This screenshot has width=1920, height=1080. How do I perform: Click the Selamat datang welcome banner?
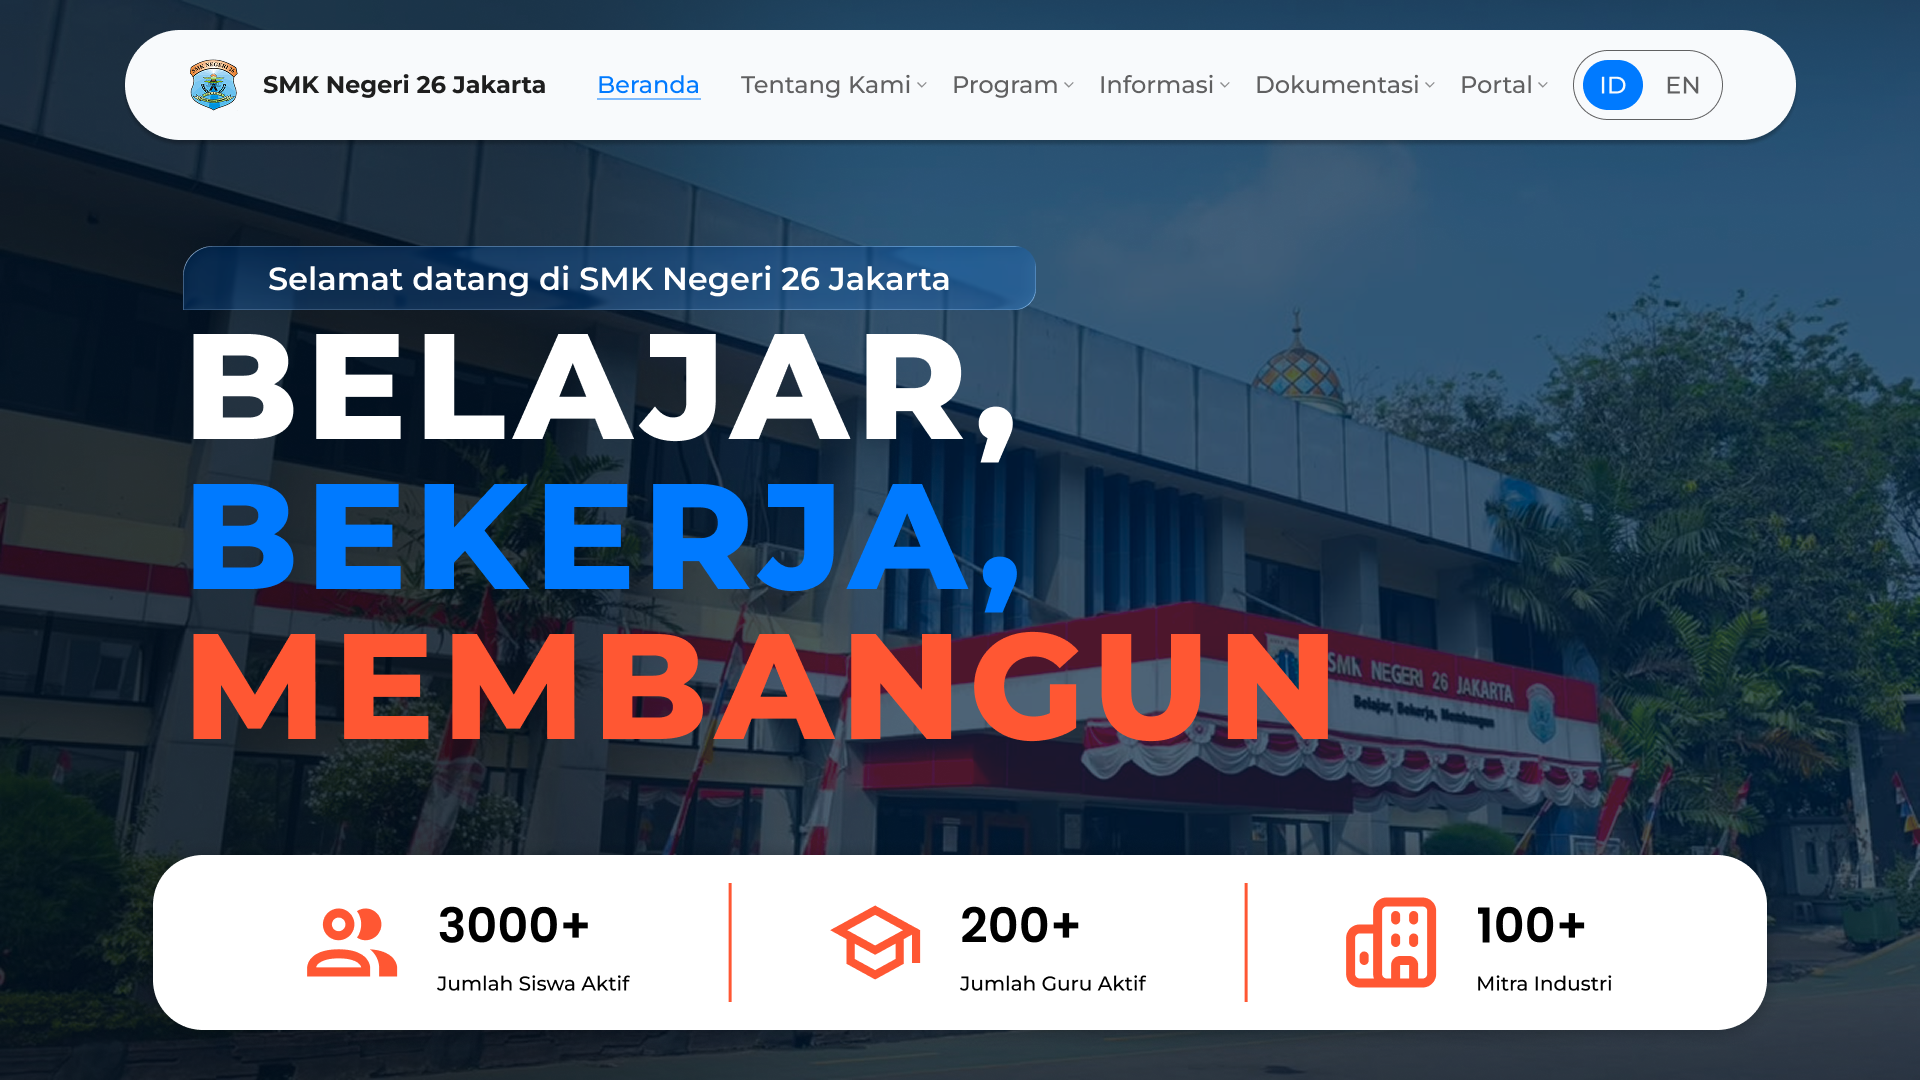pyautogui.click(x=609, y=278)
